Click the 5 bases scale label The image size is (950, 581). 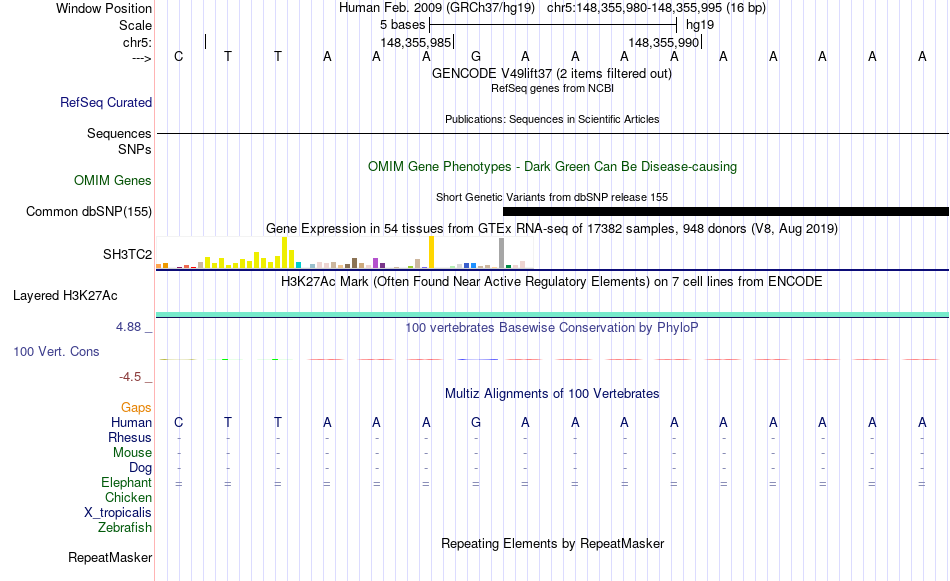click(x=403, y=25)
